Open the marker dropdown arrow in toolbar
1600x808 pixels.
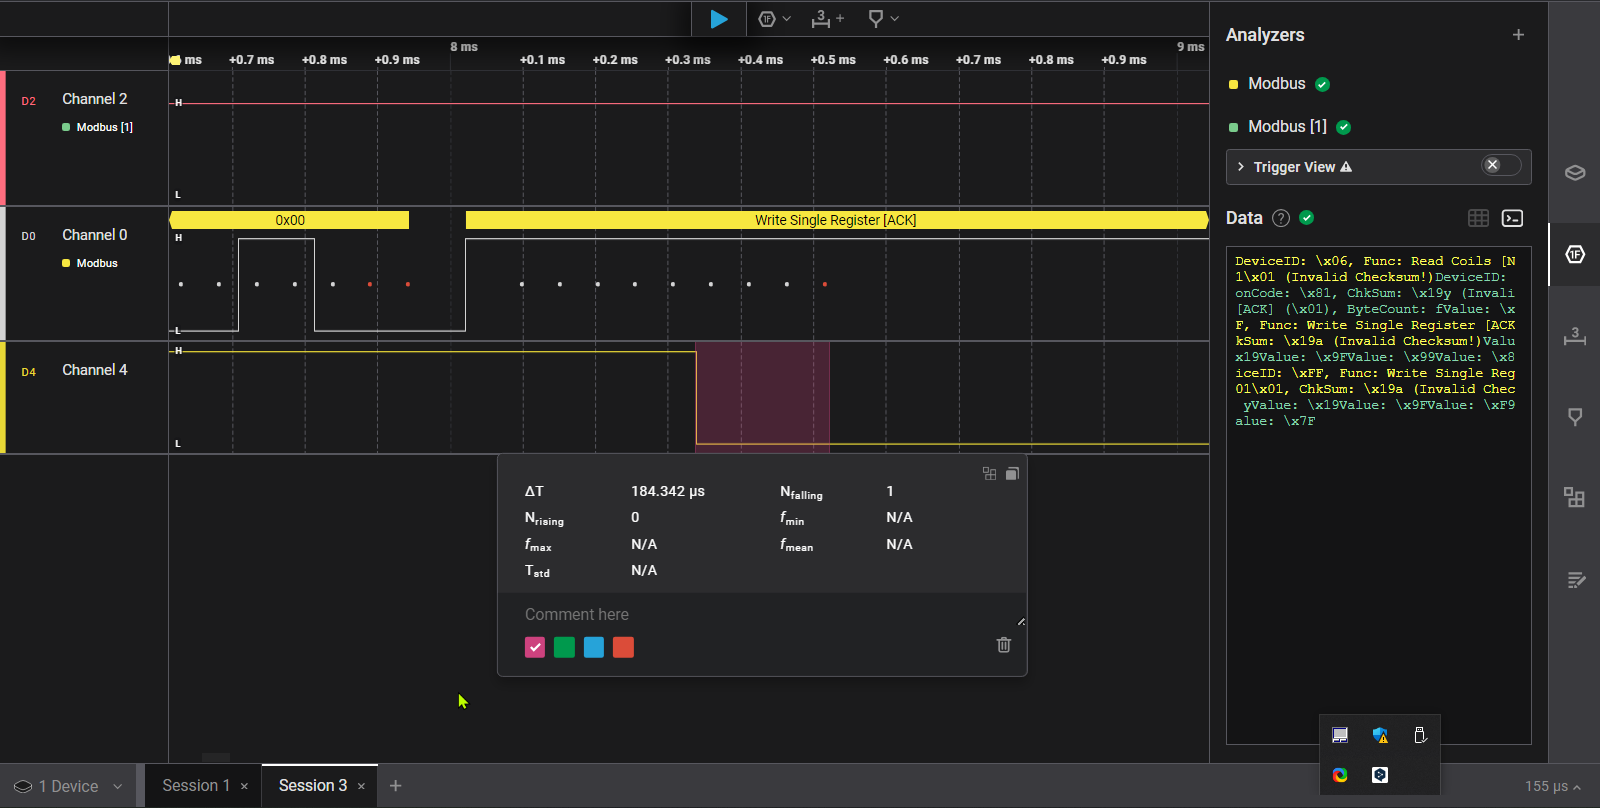pos(895,19)
